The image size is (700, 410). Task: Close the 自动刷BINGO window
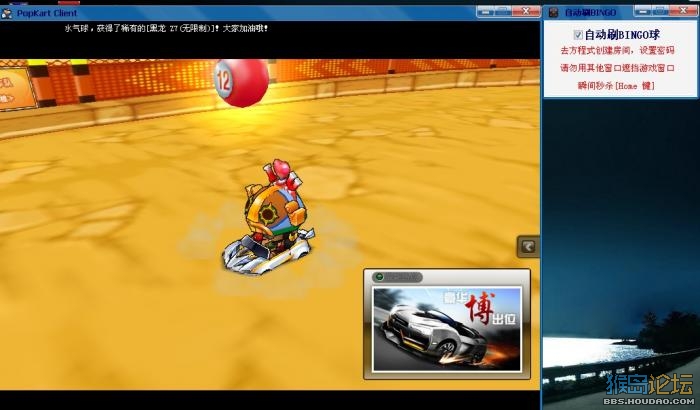[682, 11]
